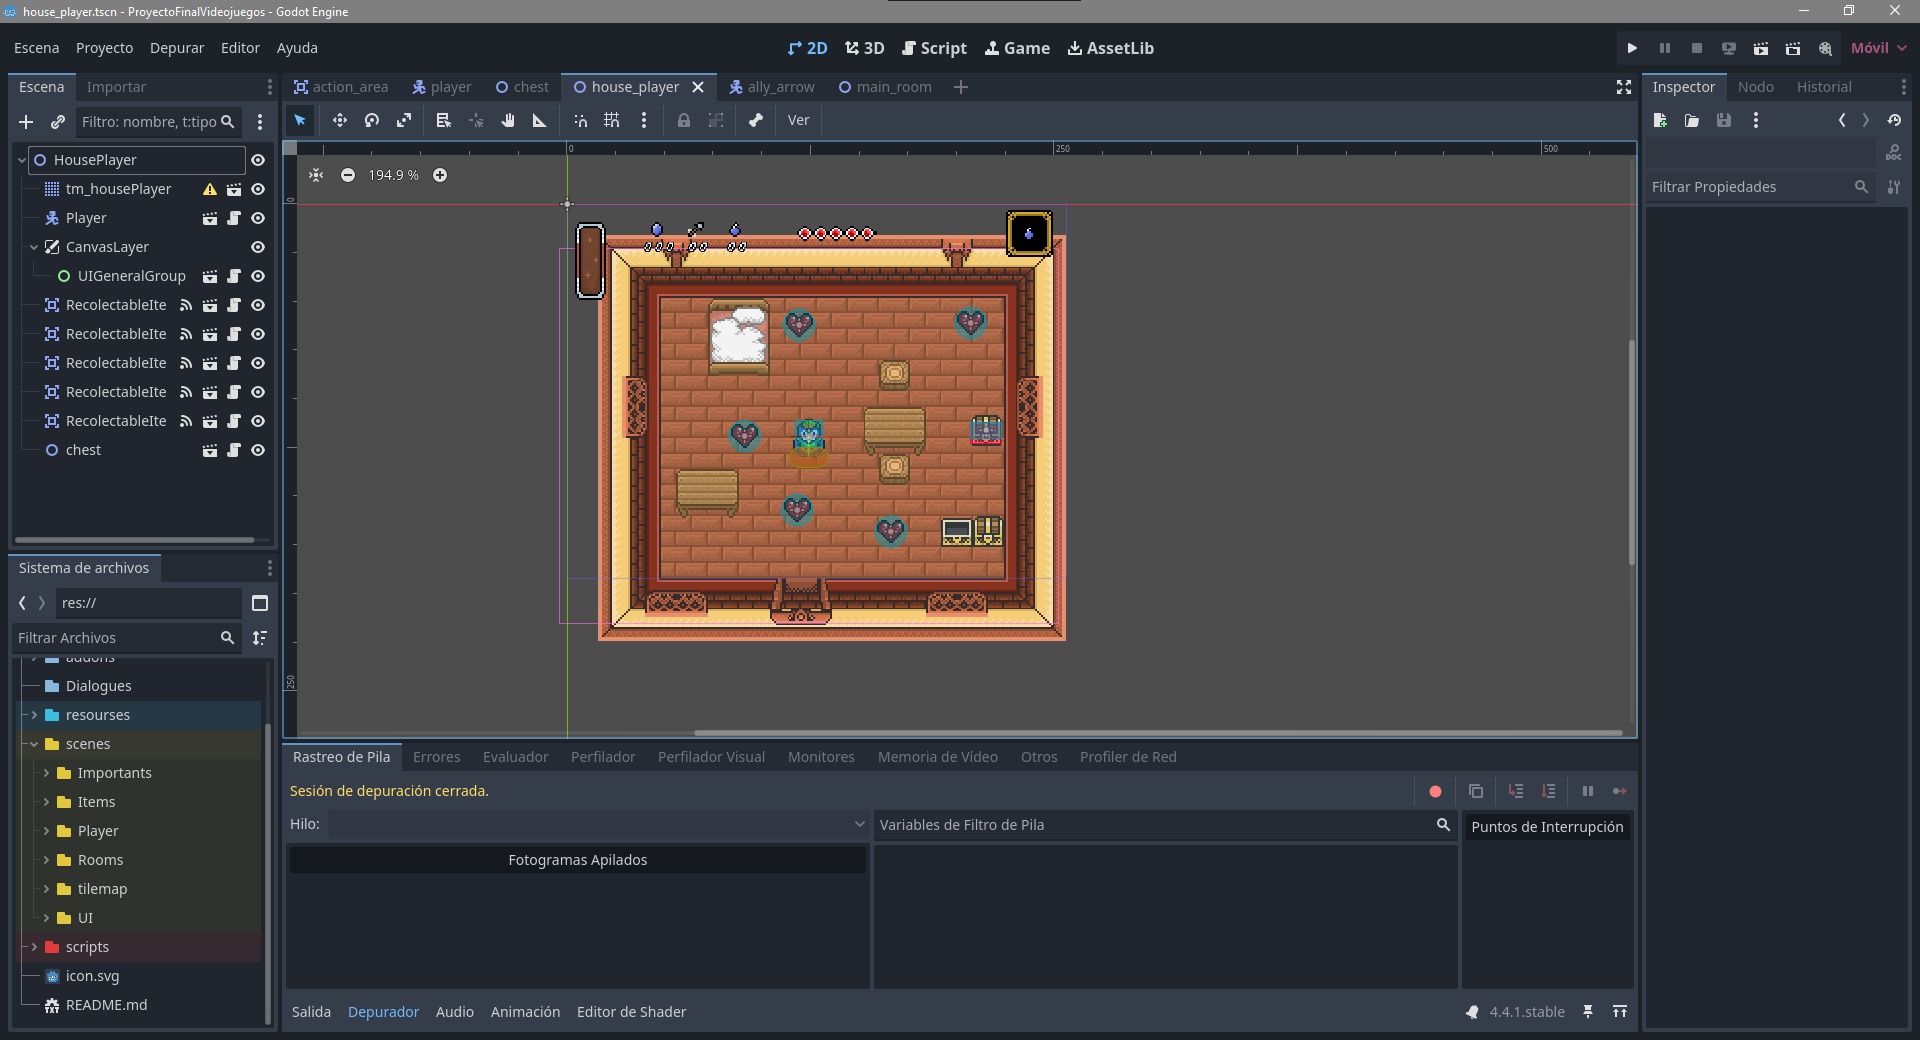The image size is (1920, 1040).
Task: Expand the Rooms folder in file system
Action: pyautogui.click(x=46, y=860)
